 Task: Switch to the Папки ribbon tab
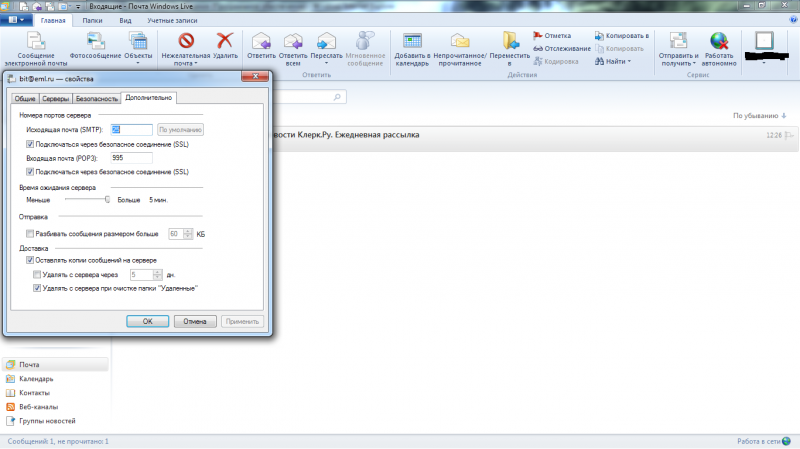(92, 20)
